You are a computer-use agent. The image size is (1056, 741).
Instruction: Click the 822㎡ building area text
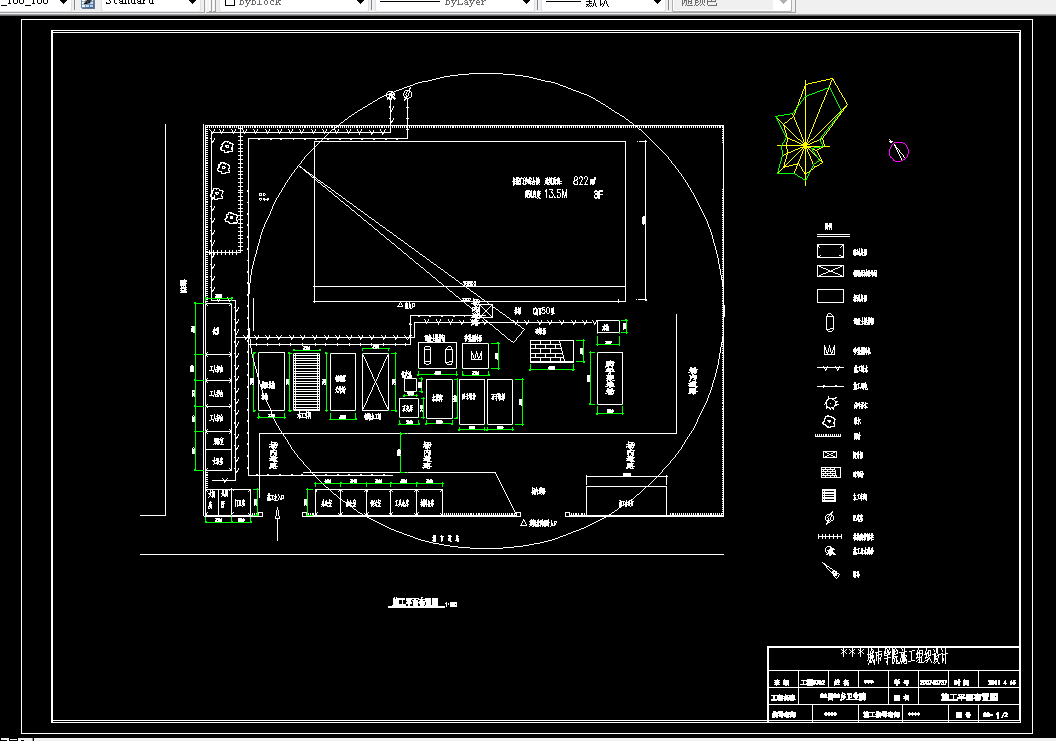[x=584, y=181]
